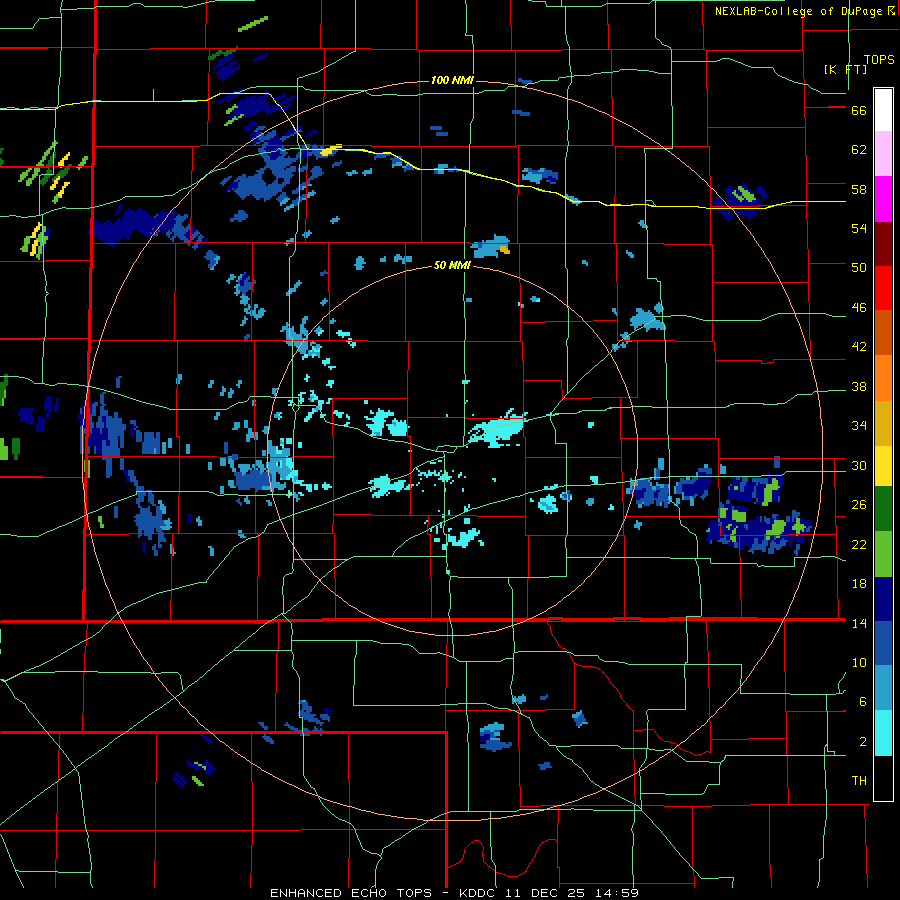Pick the bright red legend swatch
The image size is (900, 900).
click(x=883, y=288)
